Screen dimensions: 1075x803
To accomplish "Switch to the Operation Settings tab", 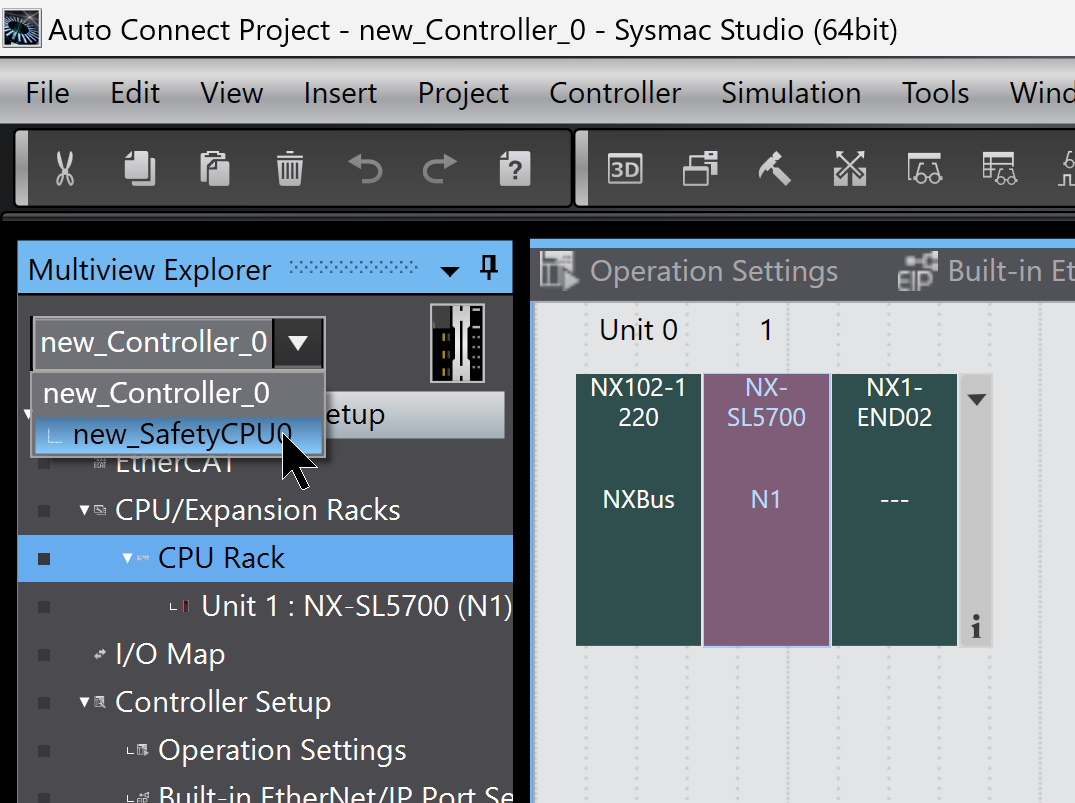I will tap(689, 272).
